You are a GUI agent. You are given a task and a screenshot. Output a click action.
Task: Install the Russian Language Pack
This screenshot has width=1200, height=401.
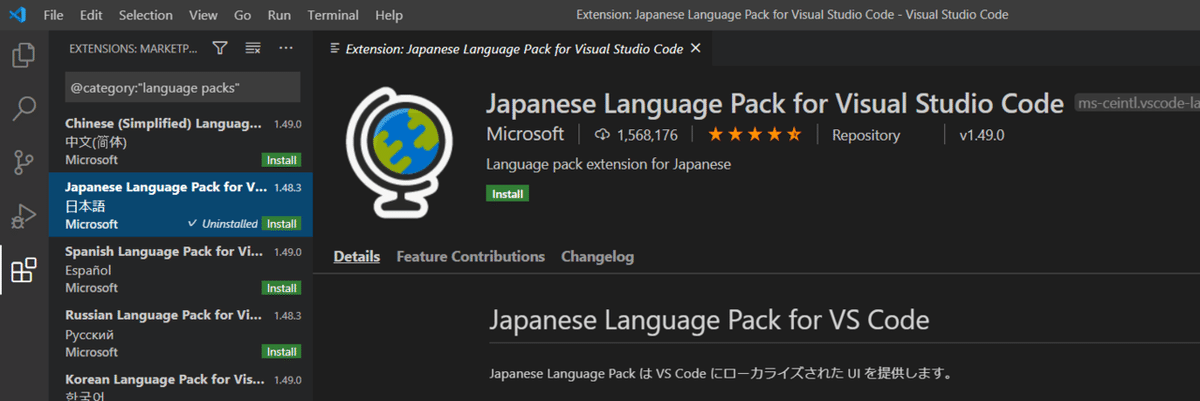coord(281,352)
